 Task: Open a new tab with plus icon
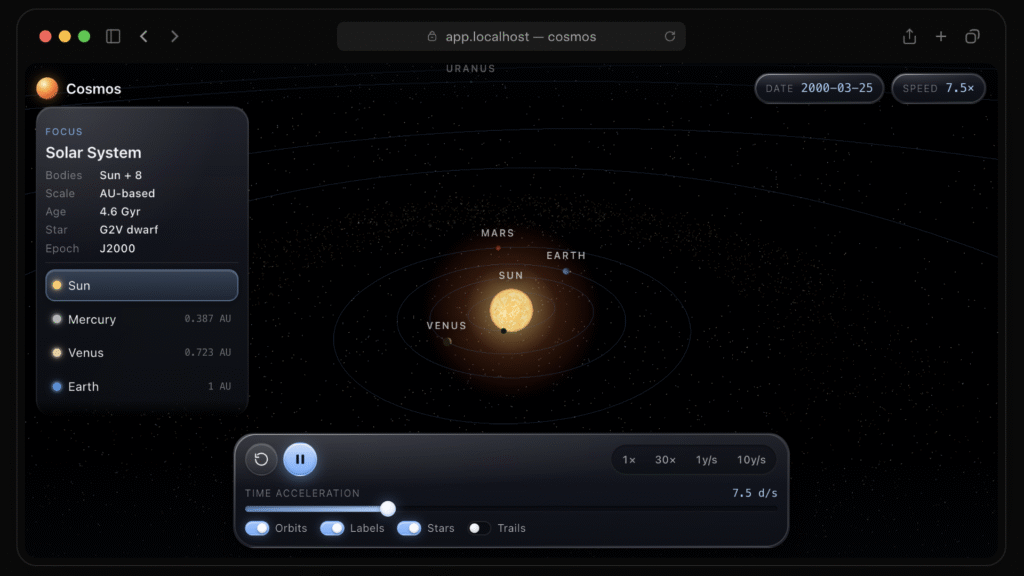(x=940, y=37)
